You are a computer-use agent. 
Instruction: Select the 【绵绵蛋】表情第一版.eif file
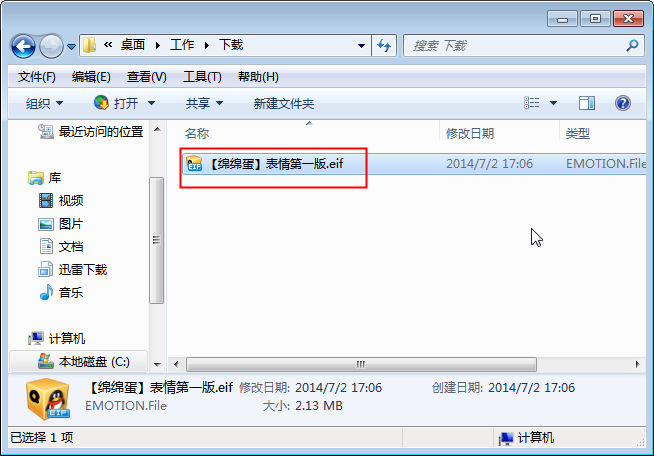[x=275, y=164]
